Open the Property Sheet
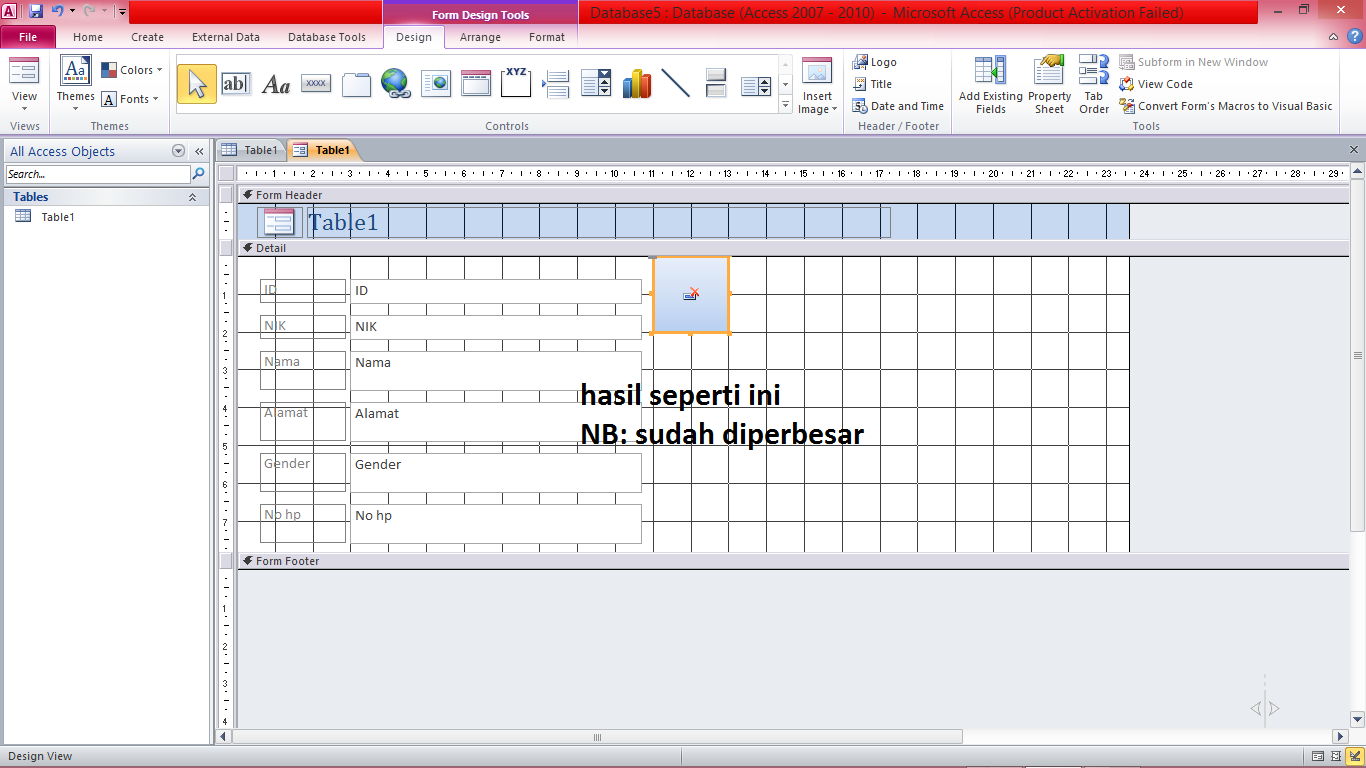Viewport: 1366px width, 768px height. (x=1049, y=84)
